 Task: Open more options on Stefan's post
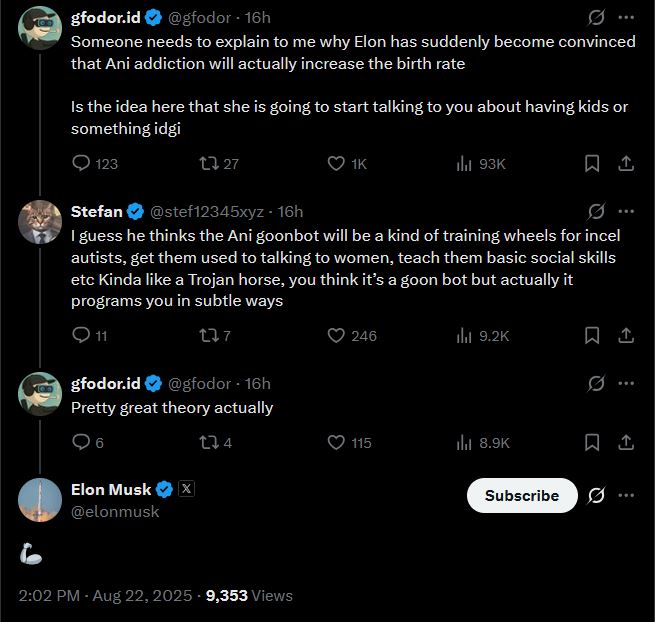point(627,211)
